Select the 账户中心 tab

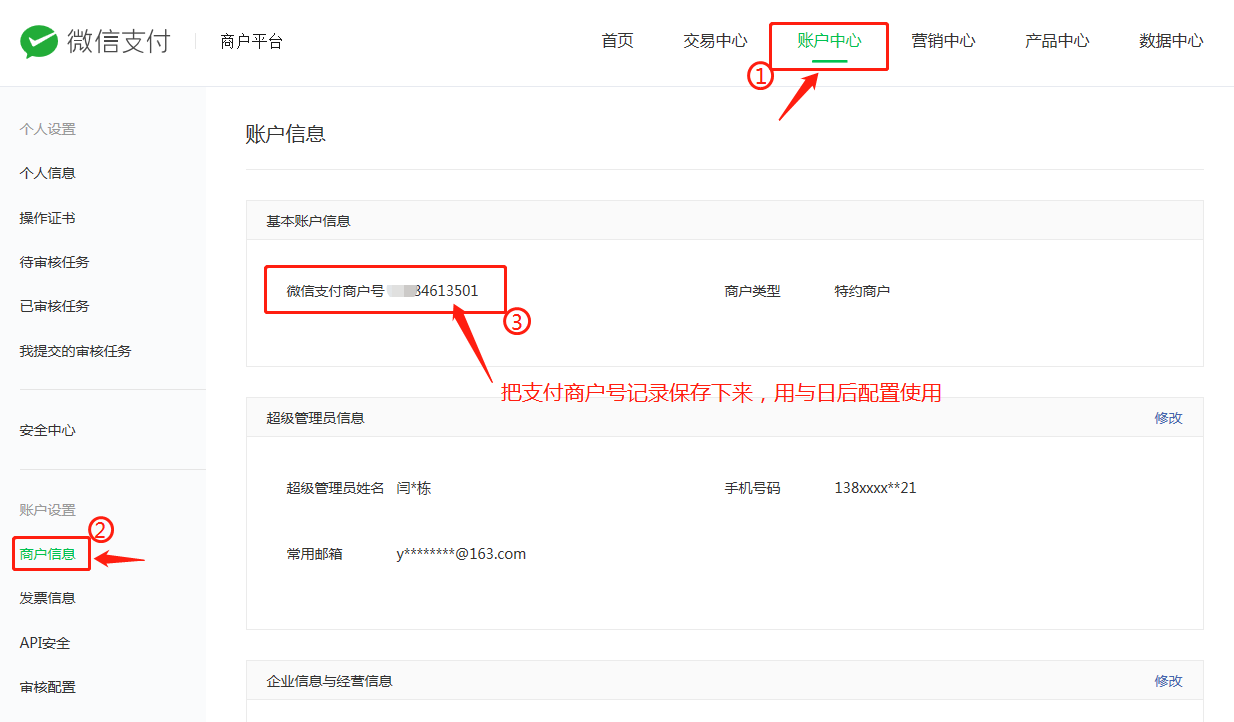point(829,41)
